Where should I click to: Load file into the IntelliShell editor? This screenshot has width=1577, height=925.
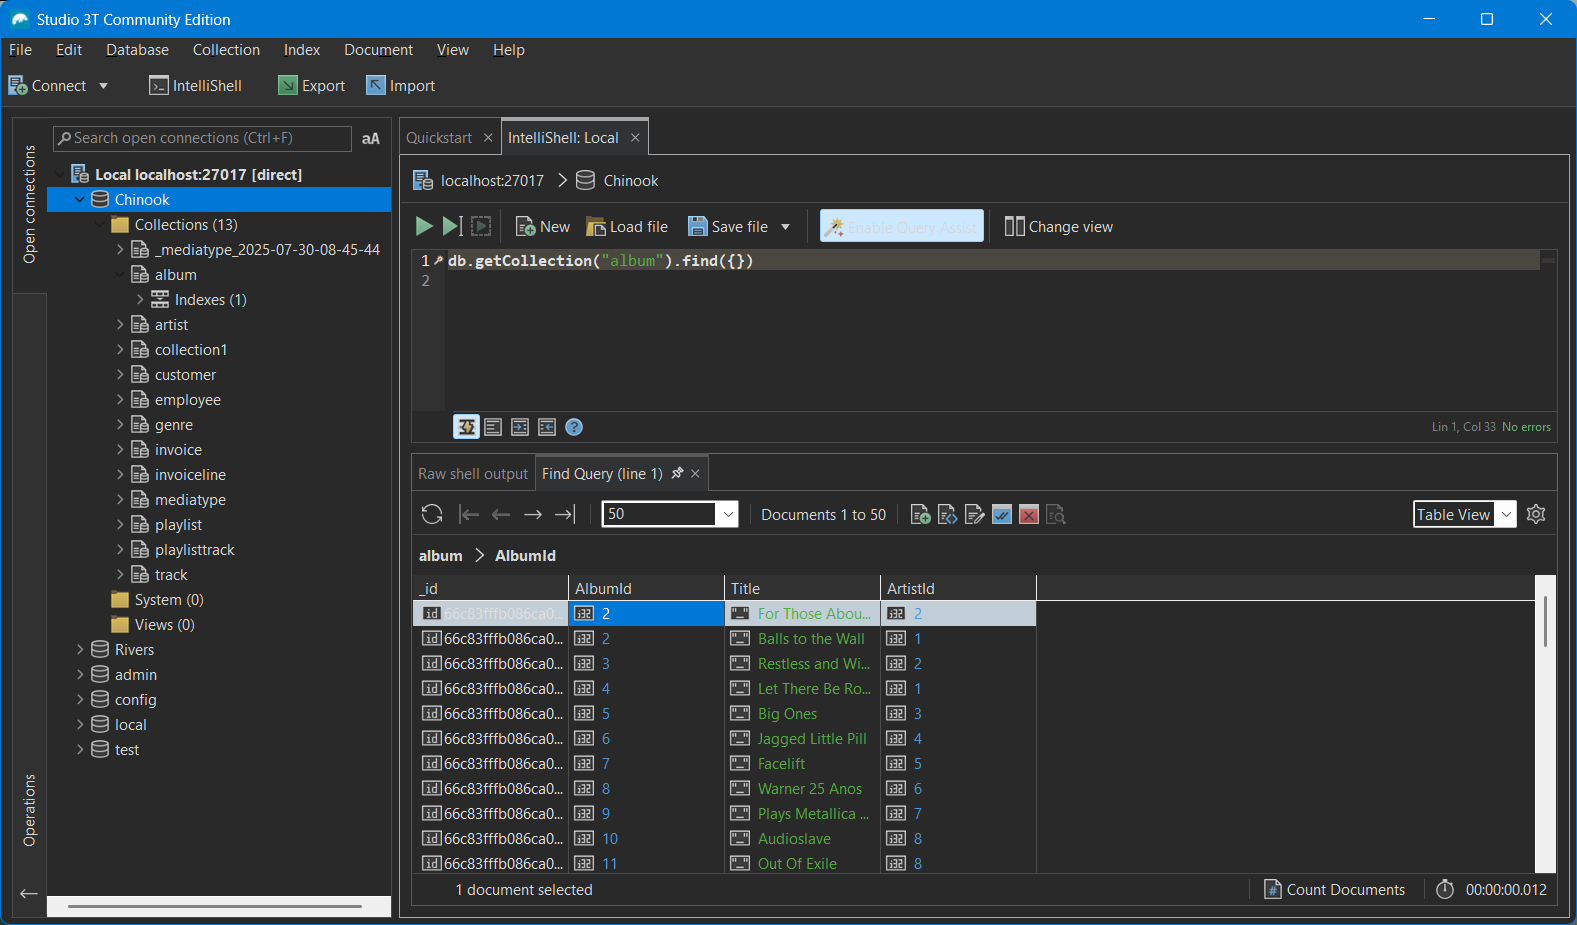click(627, 227)
